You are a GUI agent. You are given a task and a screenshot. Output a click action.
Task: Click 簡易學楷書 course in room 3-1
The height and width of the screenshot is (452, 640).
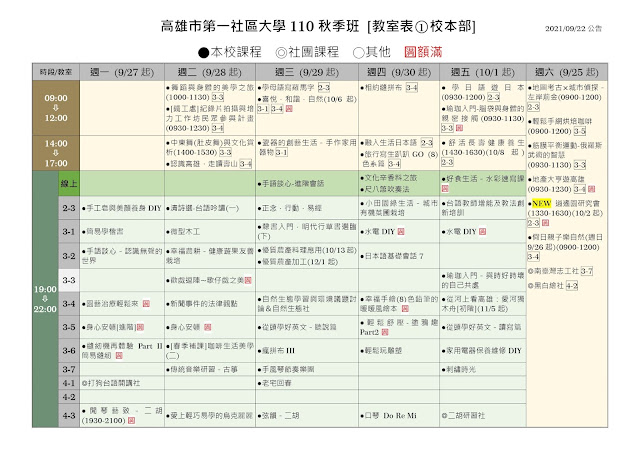[102, 232]
